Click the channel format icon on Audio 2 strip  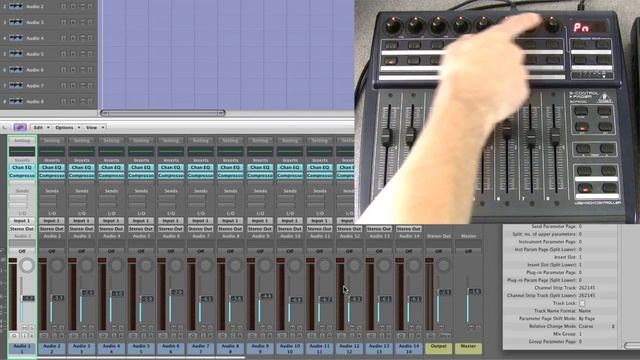pyautogui.click(x=44, y=336)
